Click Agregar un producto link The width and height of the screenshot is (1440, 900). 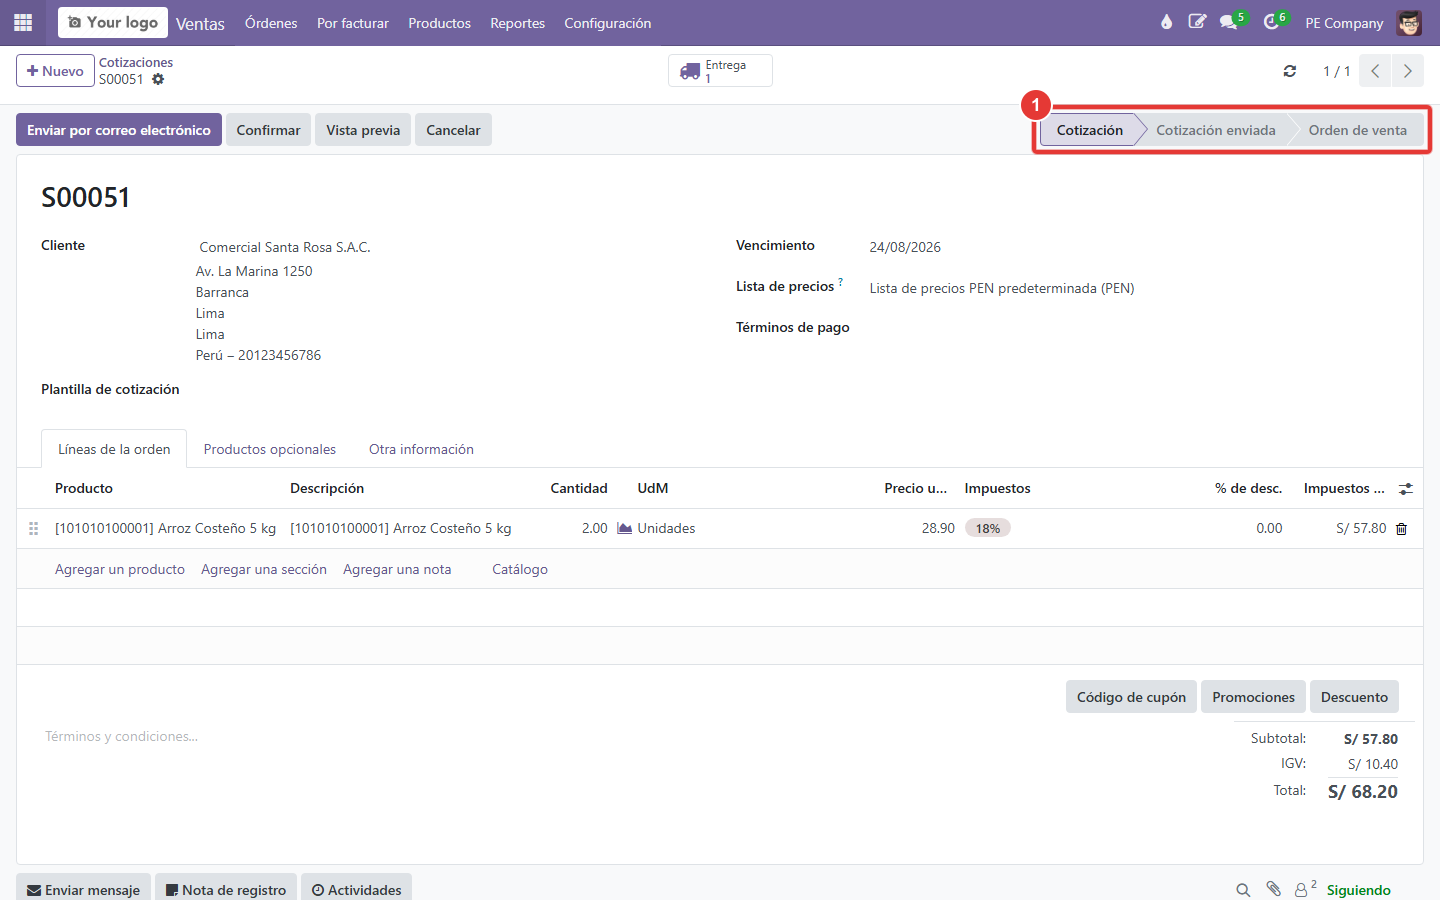(120, 569)
